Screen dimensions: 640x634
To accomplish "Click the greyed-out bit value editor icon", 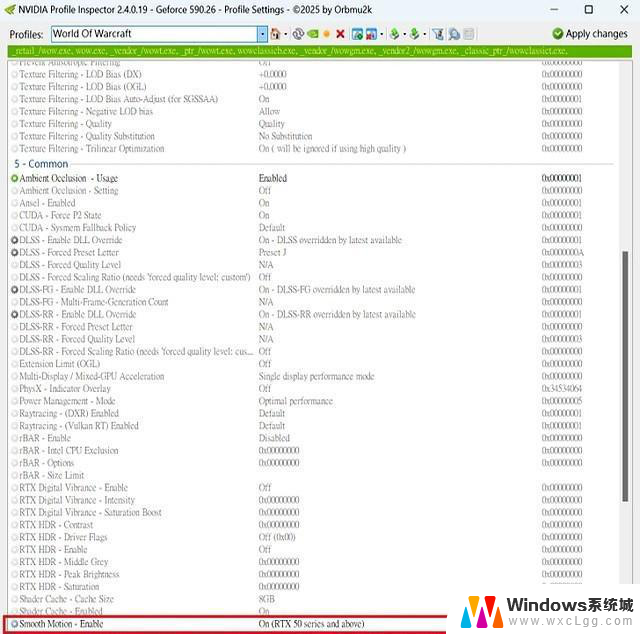I will click(469, 34).
